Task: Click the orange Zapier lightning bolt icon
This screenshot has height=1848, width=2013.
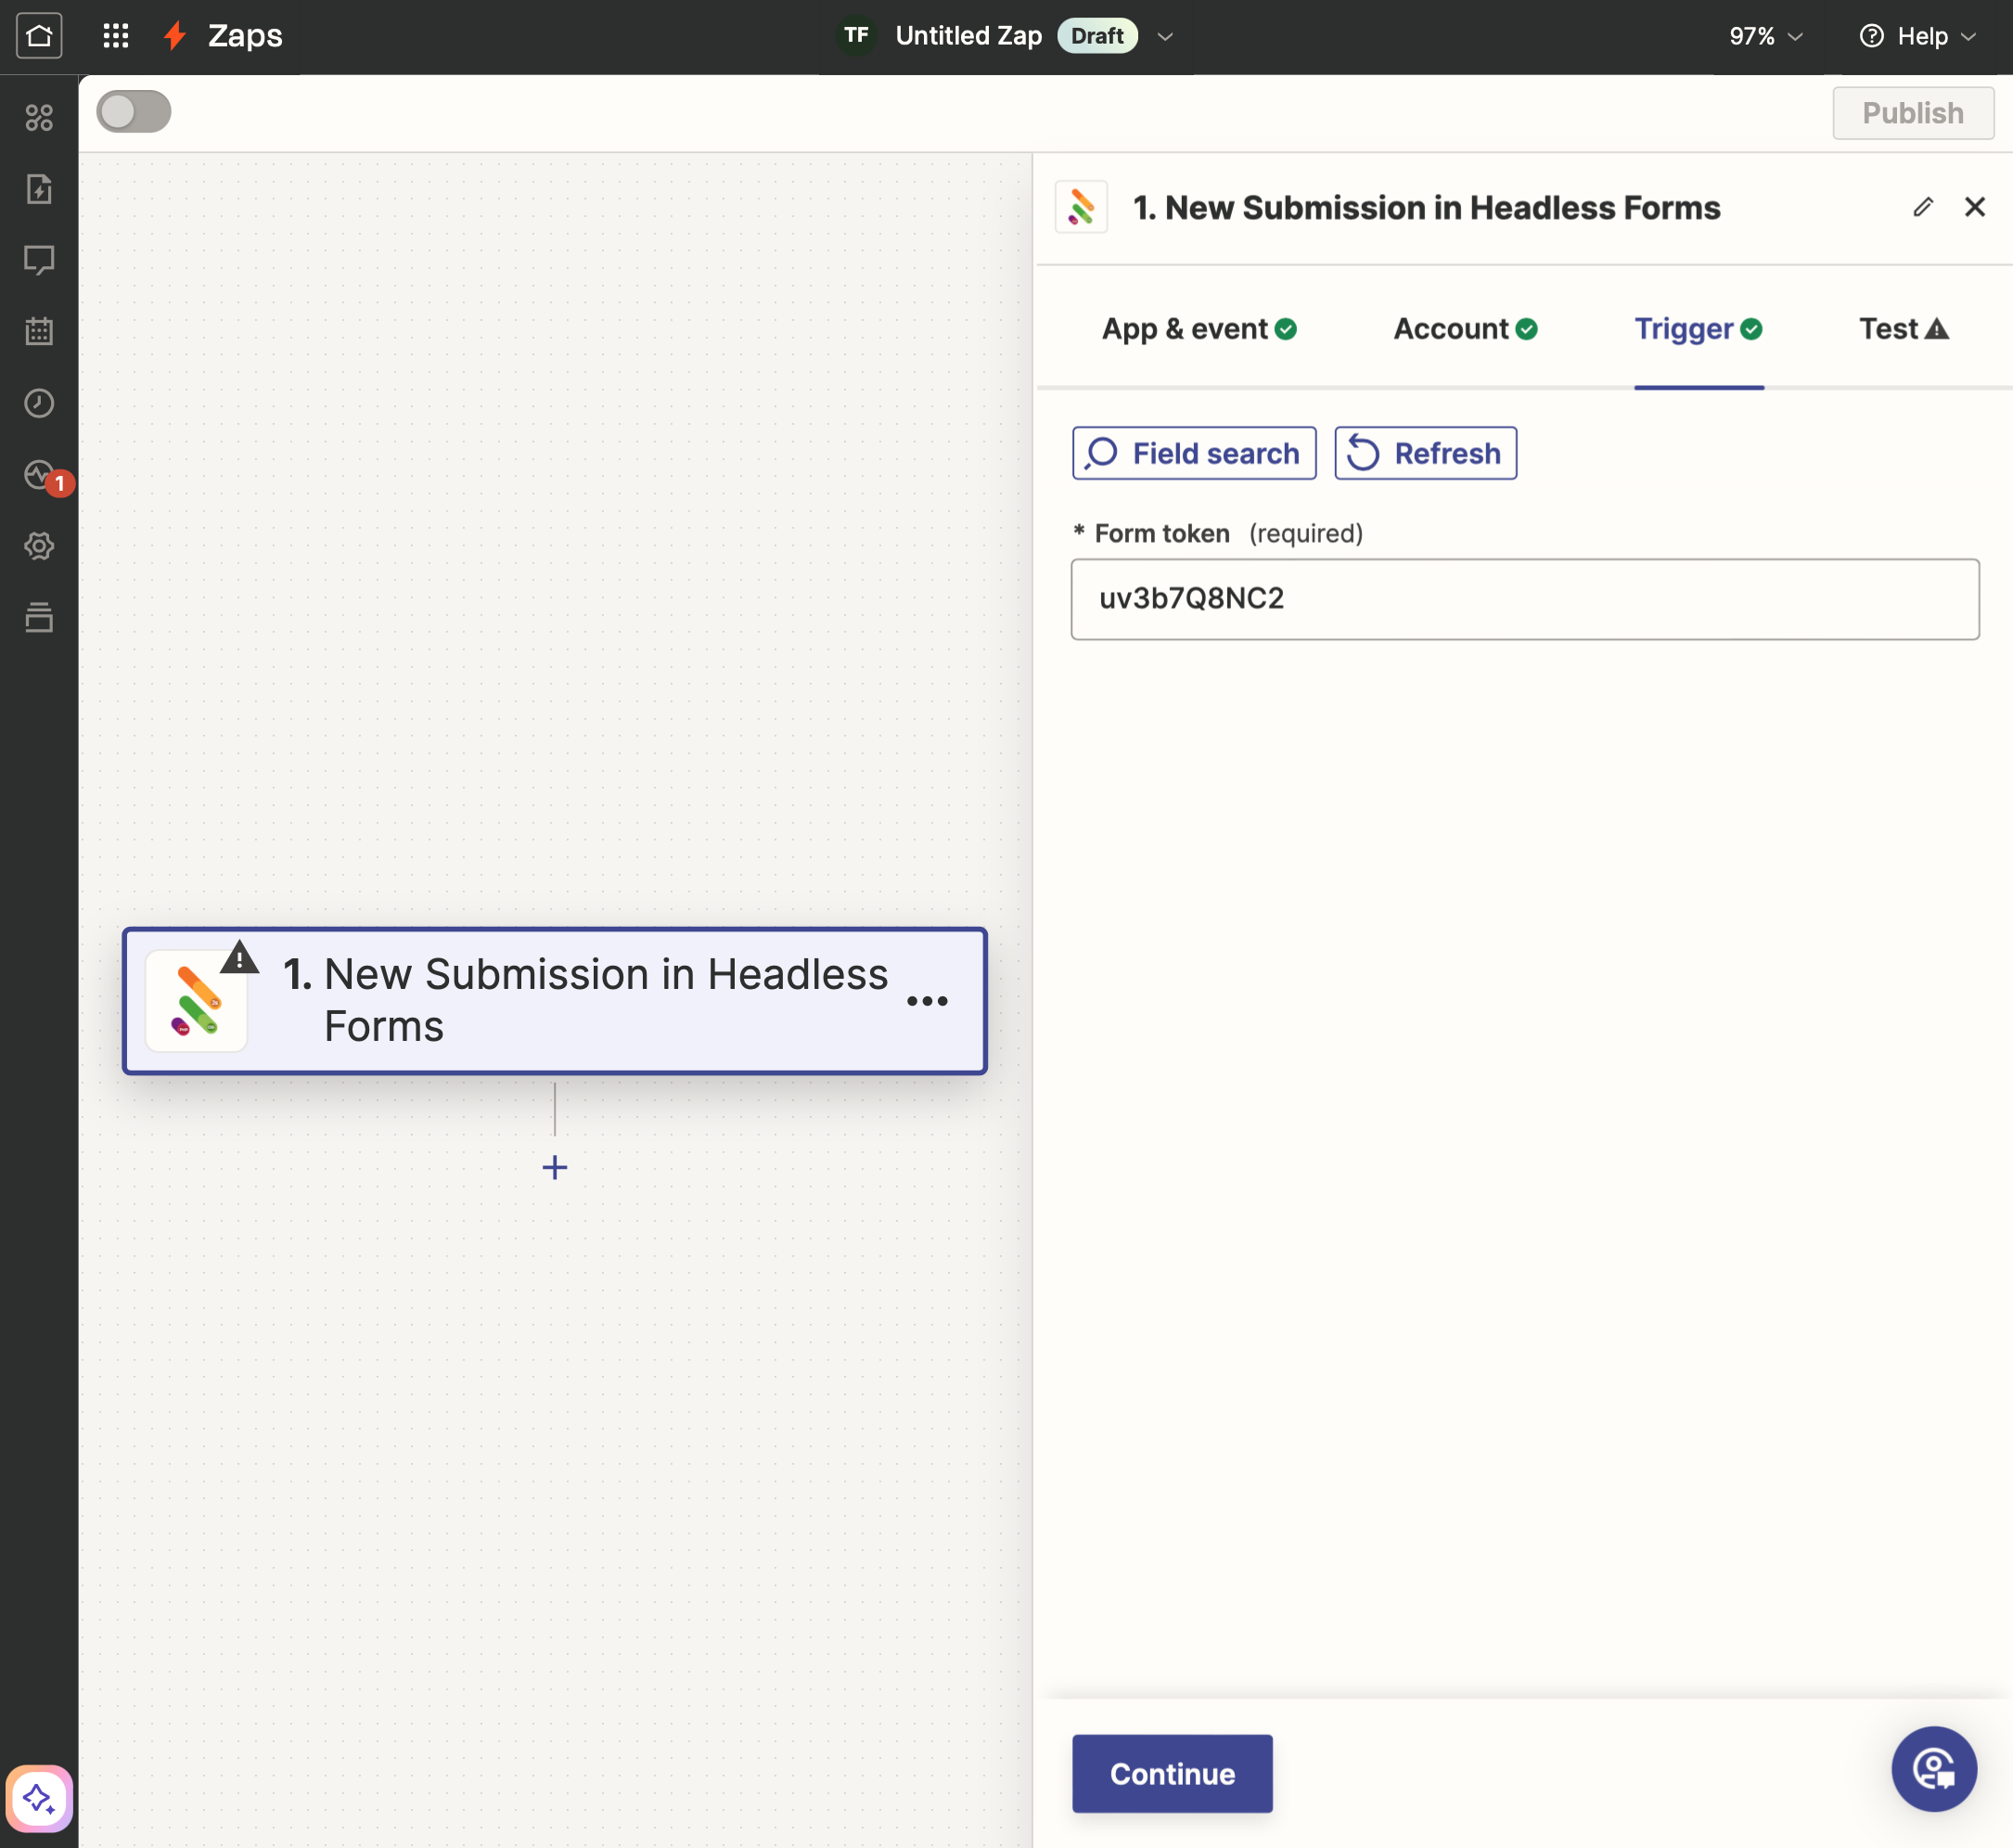Action: (175, 36)
